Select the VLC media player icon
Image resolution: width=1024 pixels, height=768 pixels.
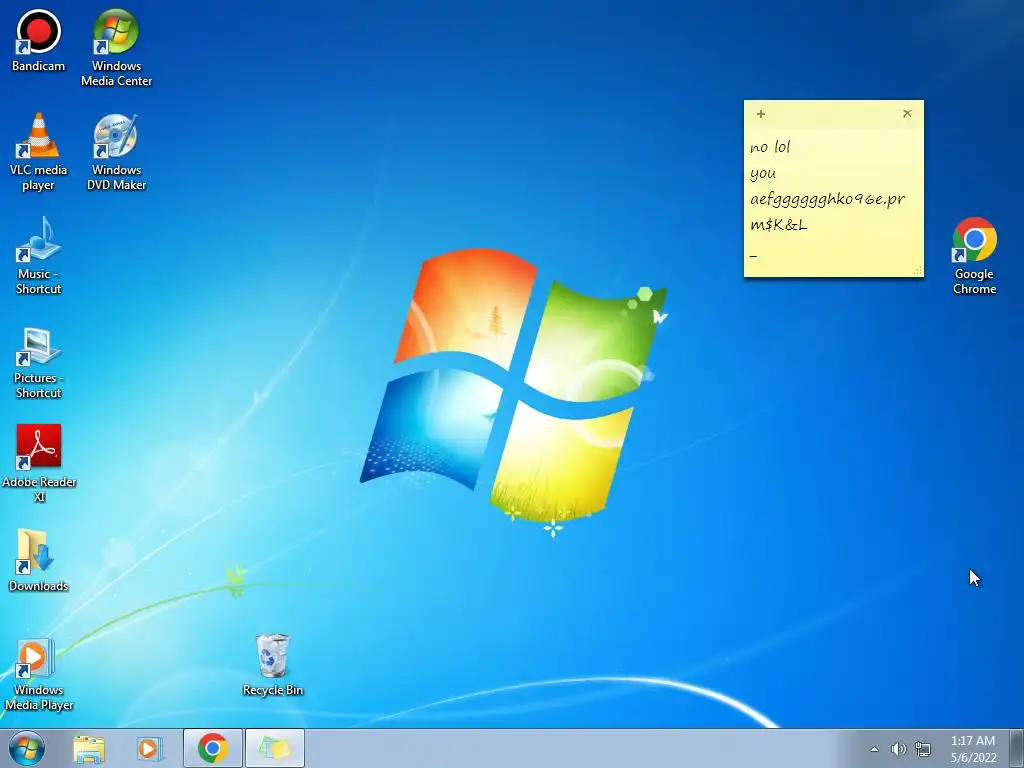(39, 152)
